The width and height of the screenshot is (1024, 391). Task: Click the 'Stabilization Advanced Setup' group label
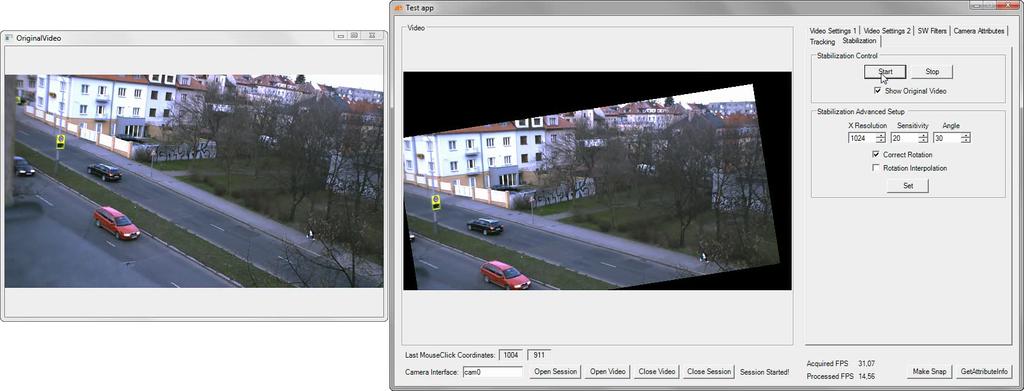point(861,112)
